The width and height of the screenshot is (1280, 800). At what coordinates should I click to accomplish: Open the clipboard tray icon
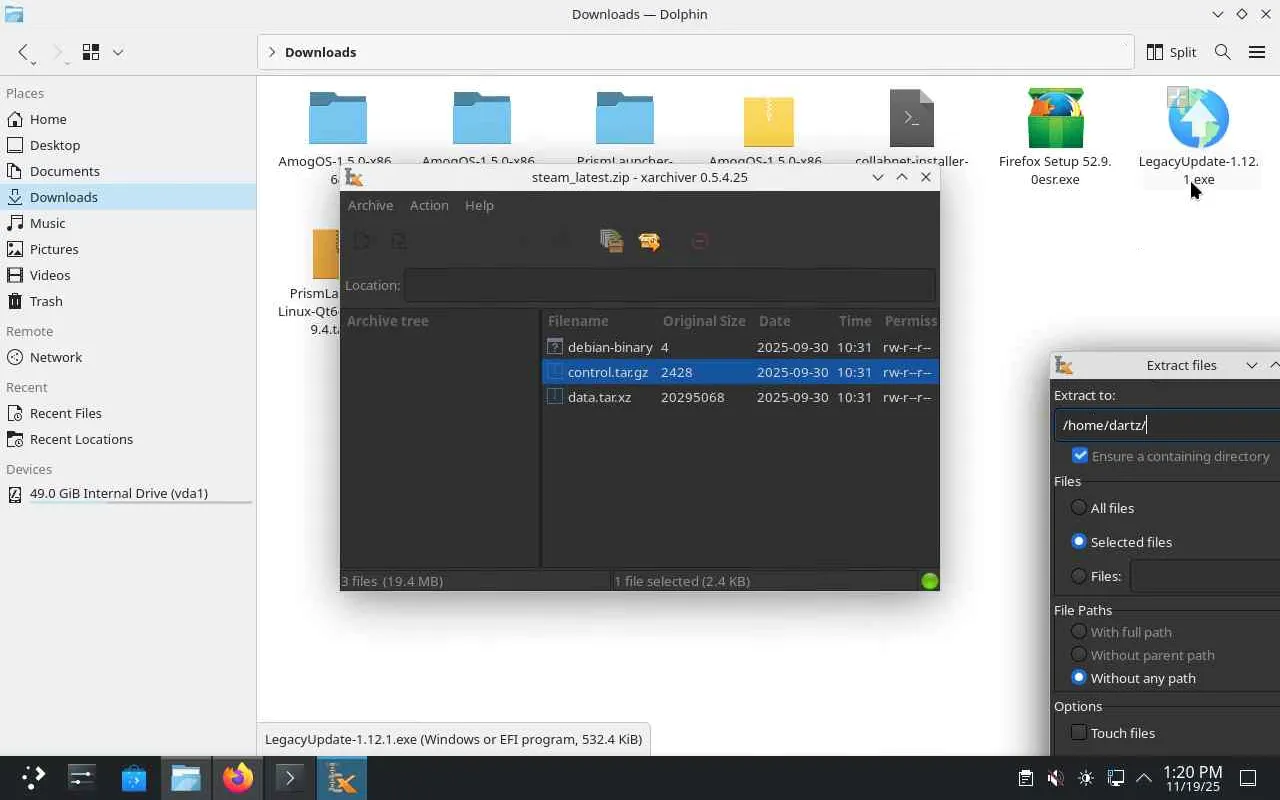click(x=1025, y=778)
